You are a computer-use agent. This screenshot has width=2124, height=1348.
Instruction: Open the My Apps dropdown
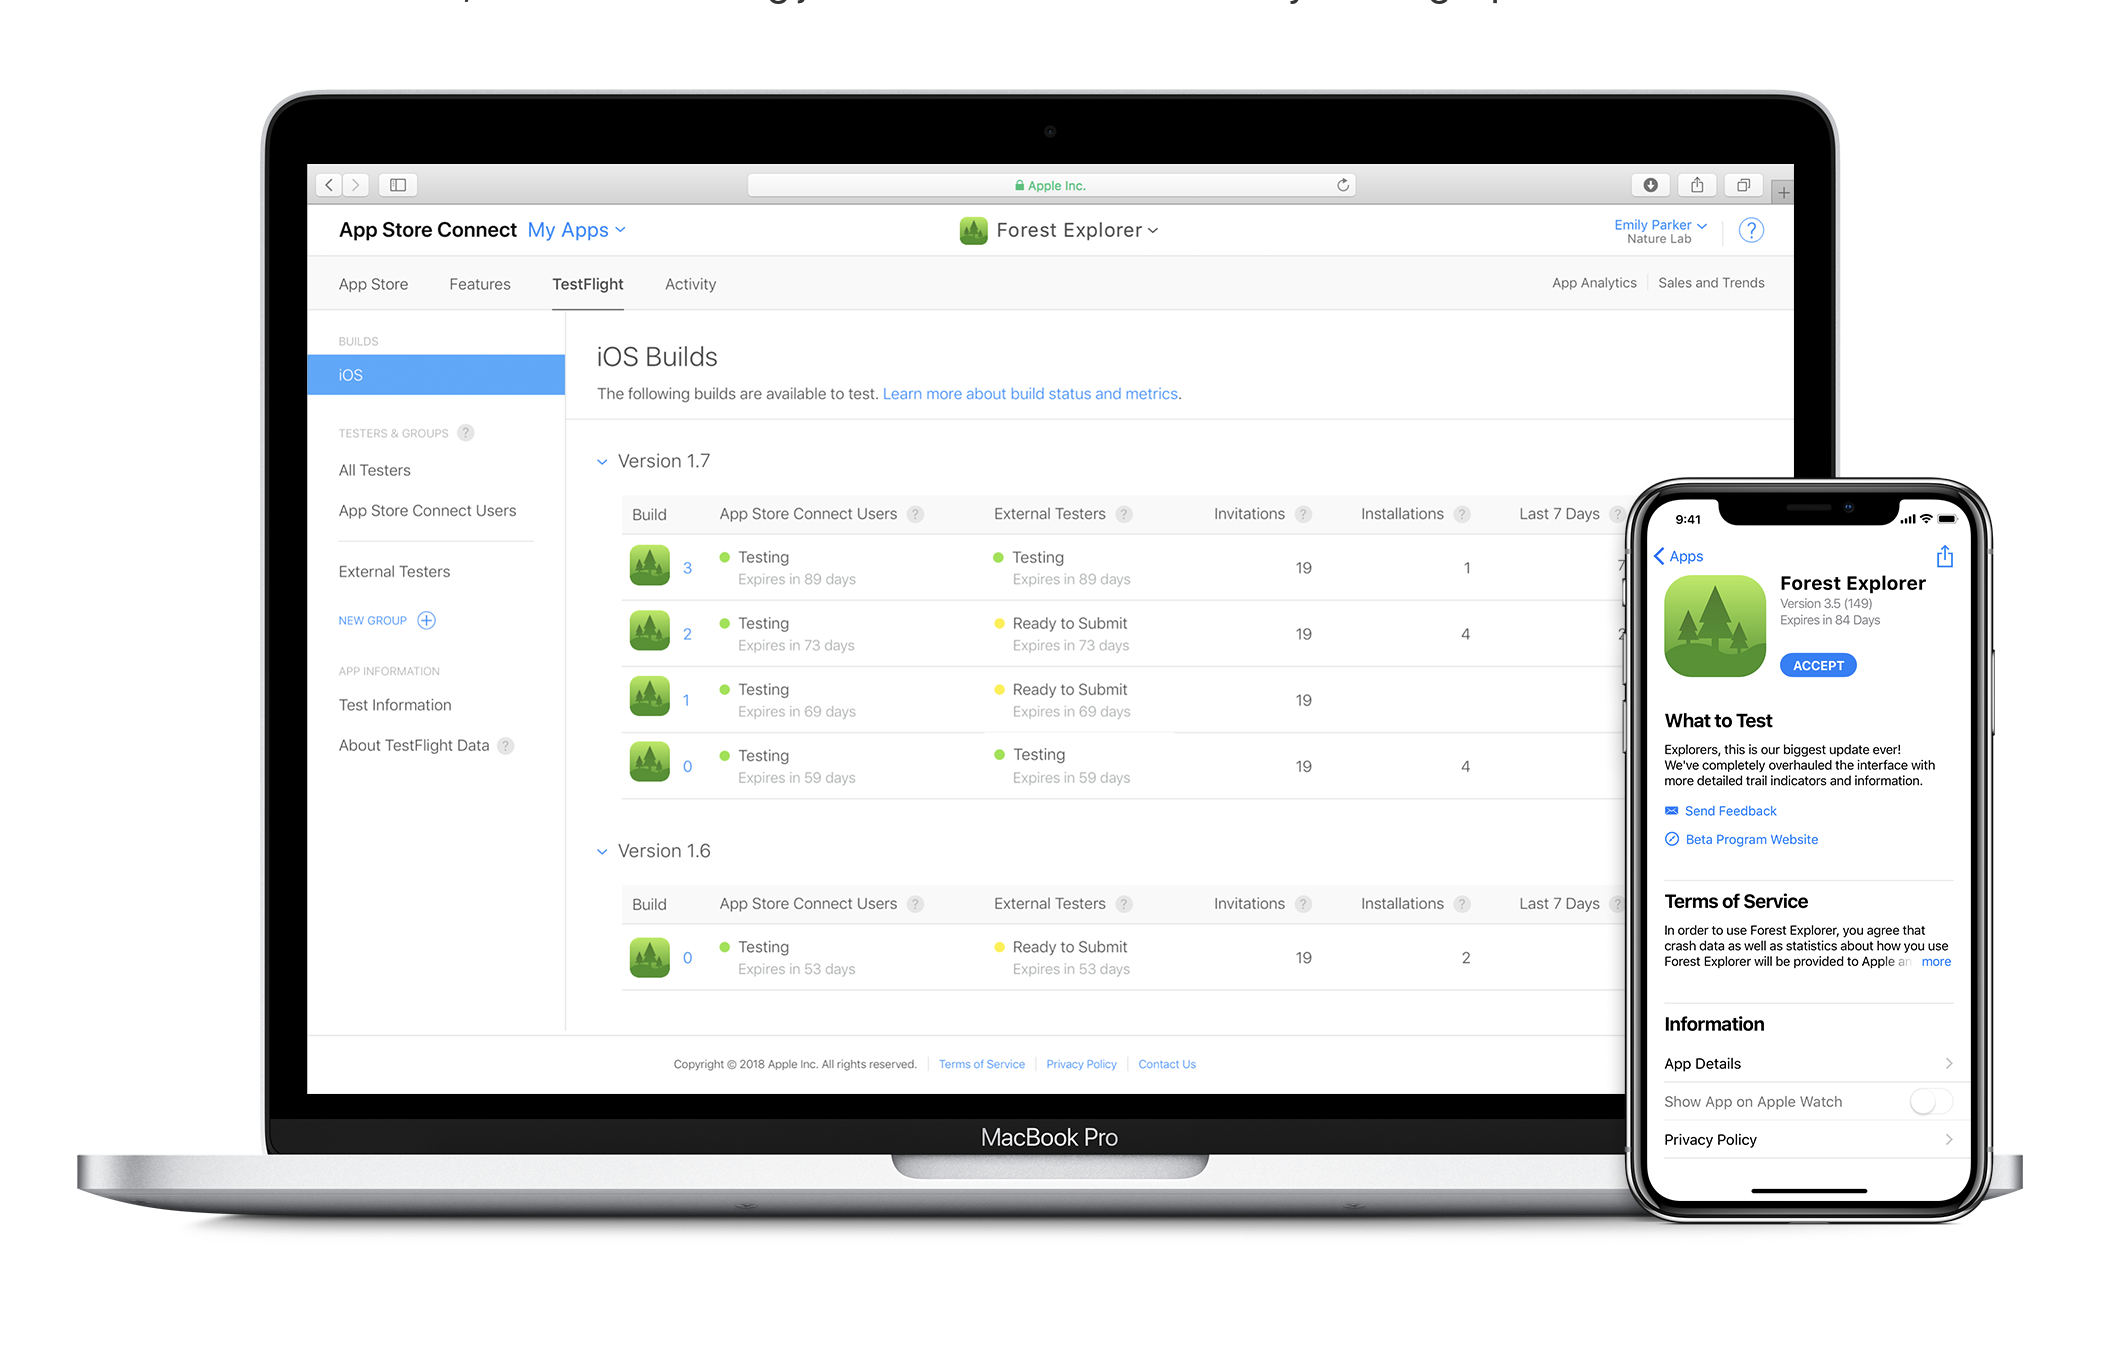click(577, 230)
